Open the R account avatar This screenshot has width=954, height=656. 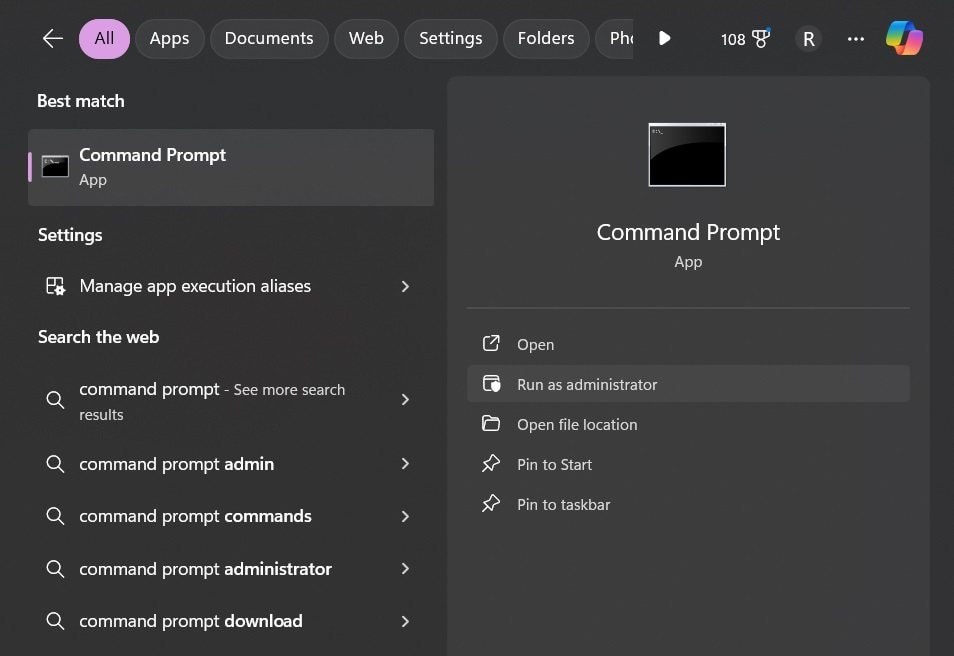pos(808,39)
